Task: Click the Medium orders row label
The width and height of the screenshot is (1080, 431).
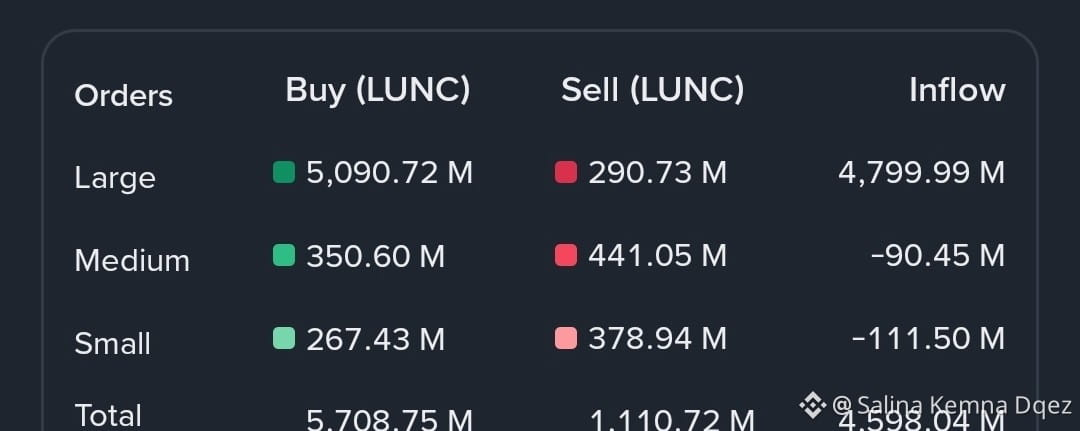Action: pyautogui.click(x=132, y=261)
